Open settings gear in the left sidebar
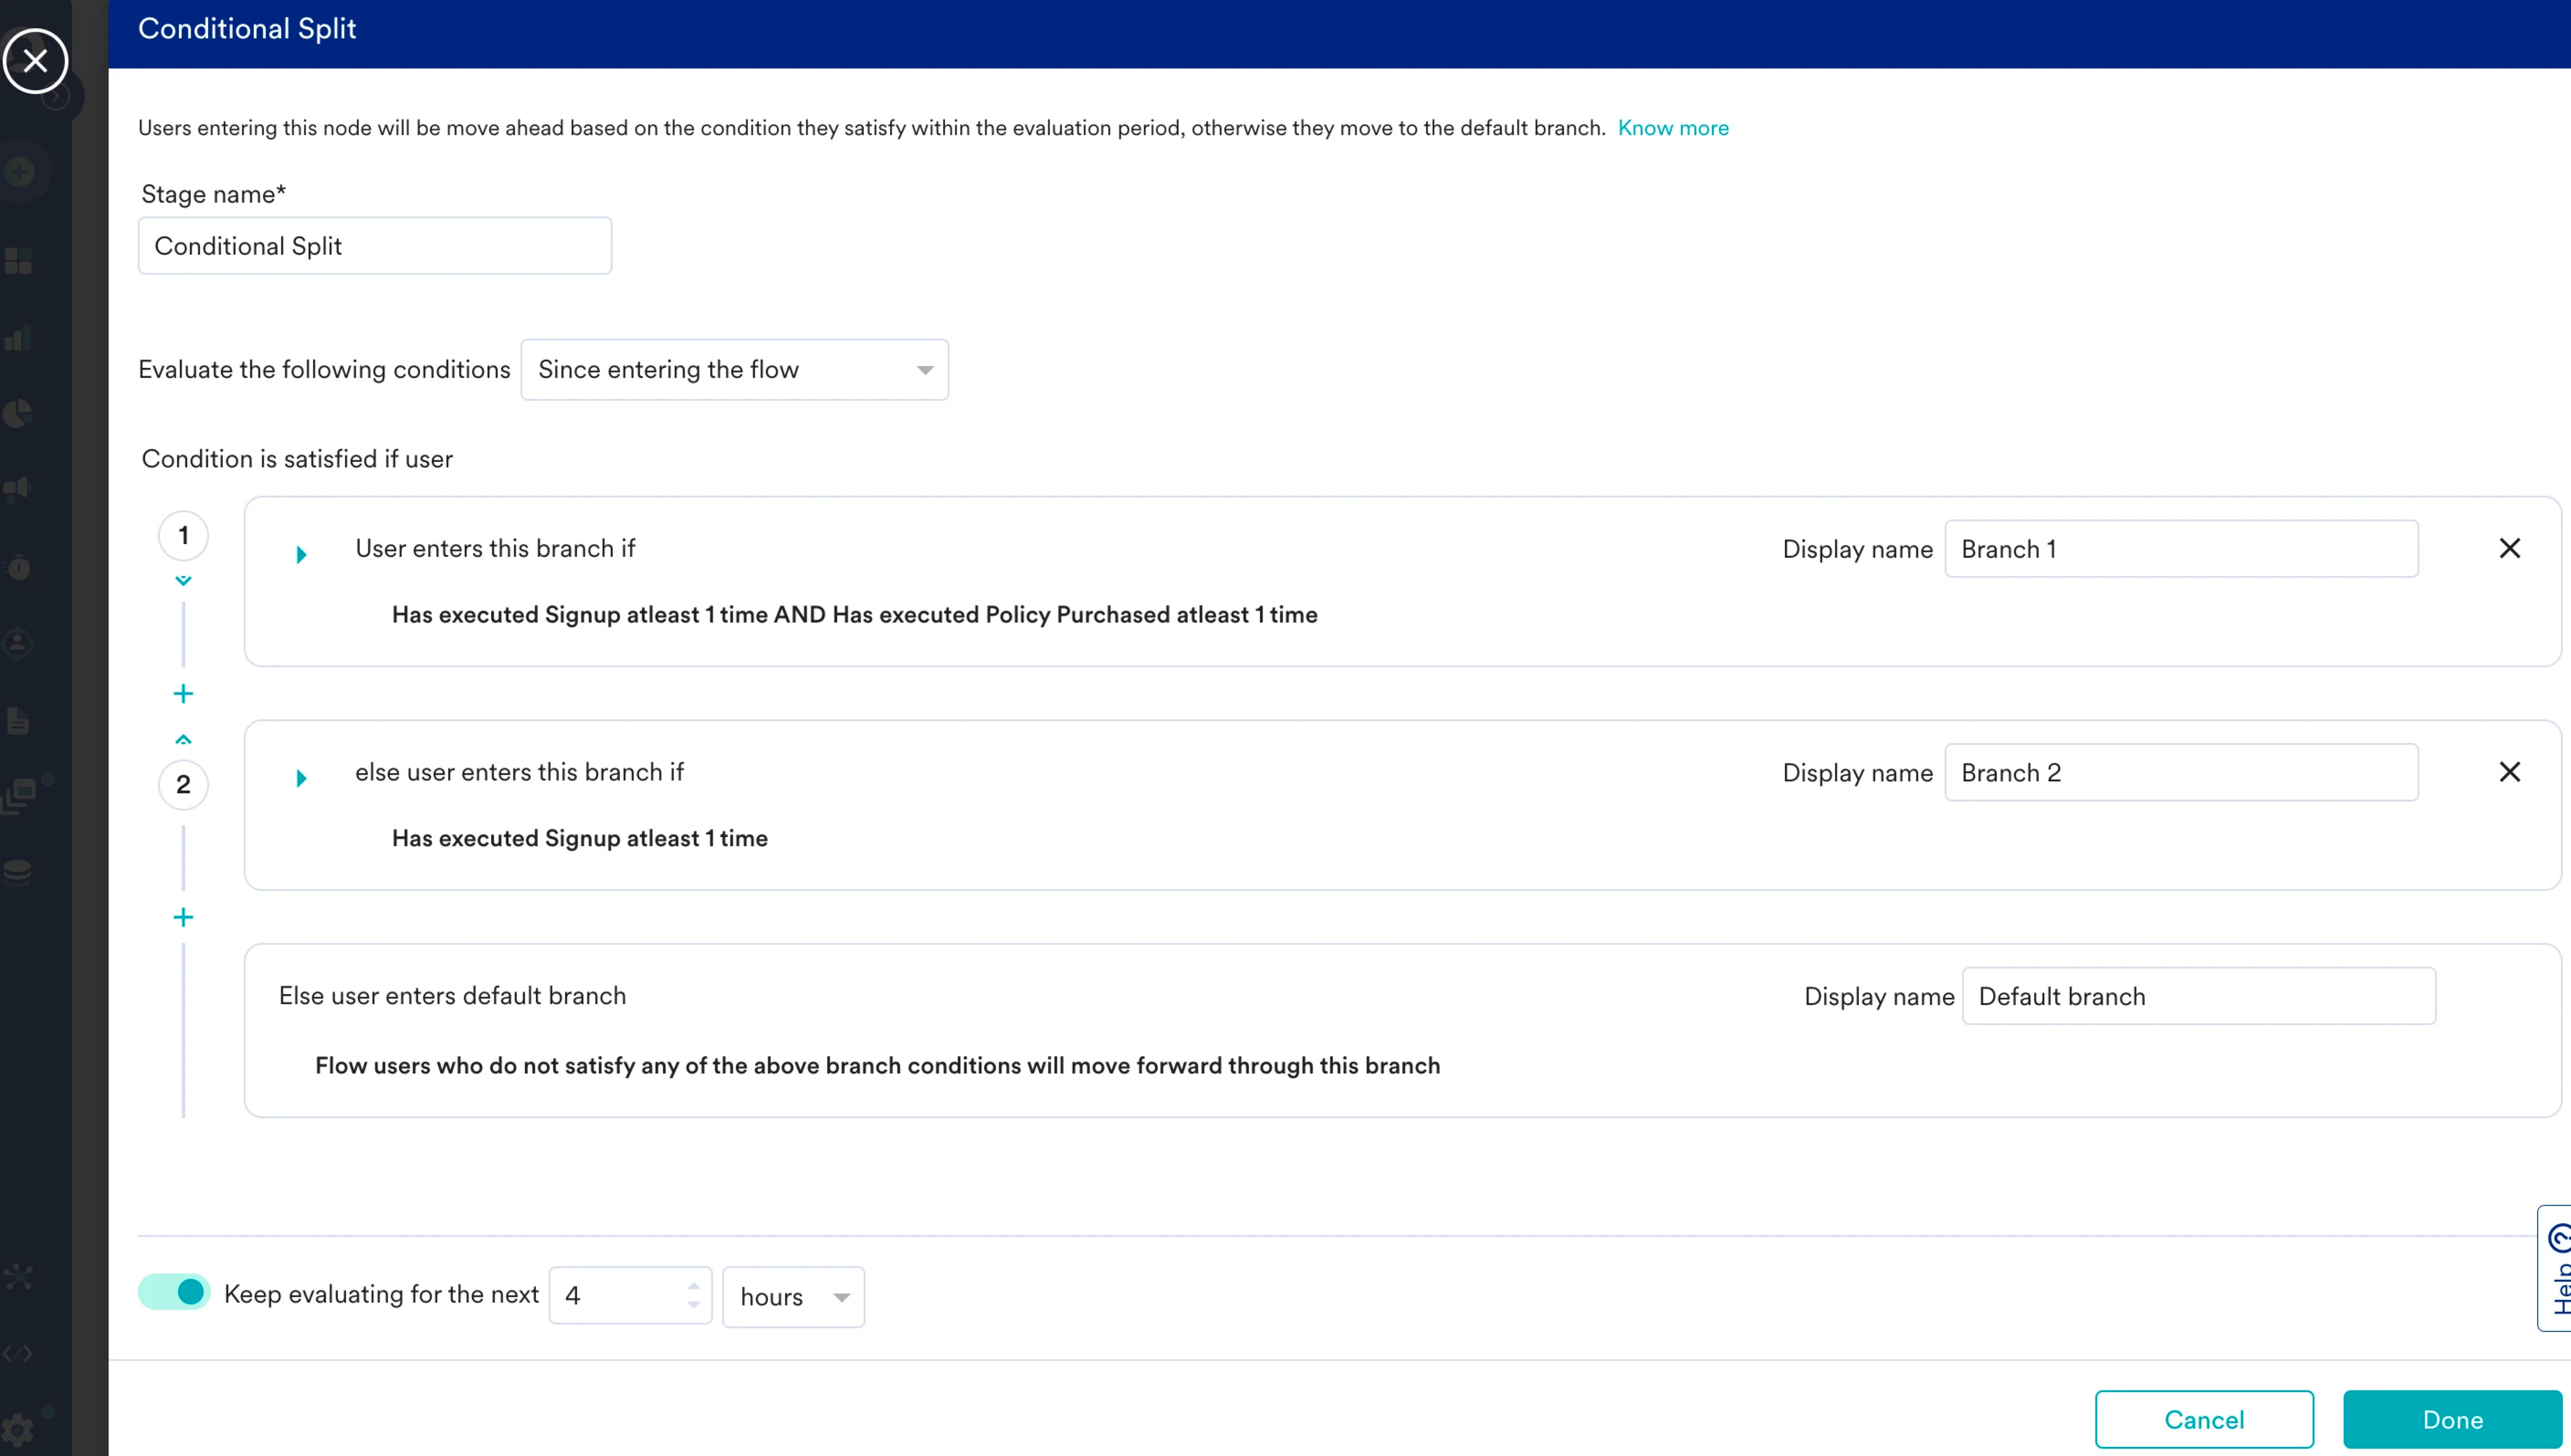This screenshot has width=2571, height=1456. (x=18, y=1429)
